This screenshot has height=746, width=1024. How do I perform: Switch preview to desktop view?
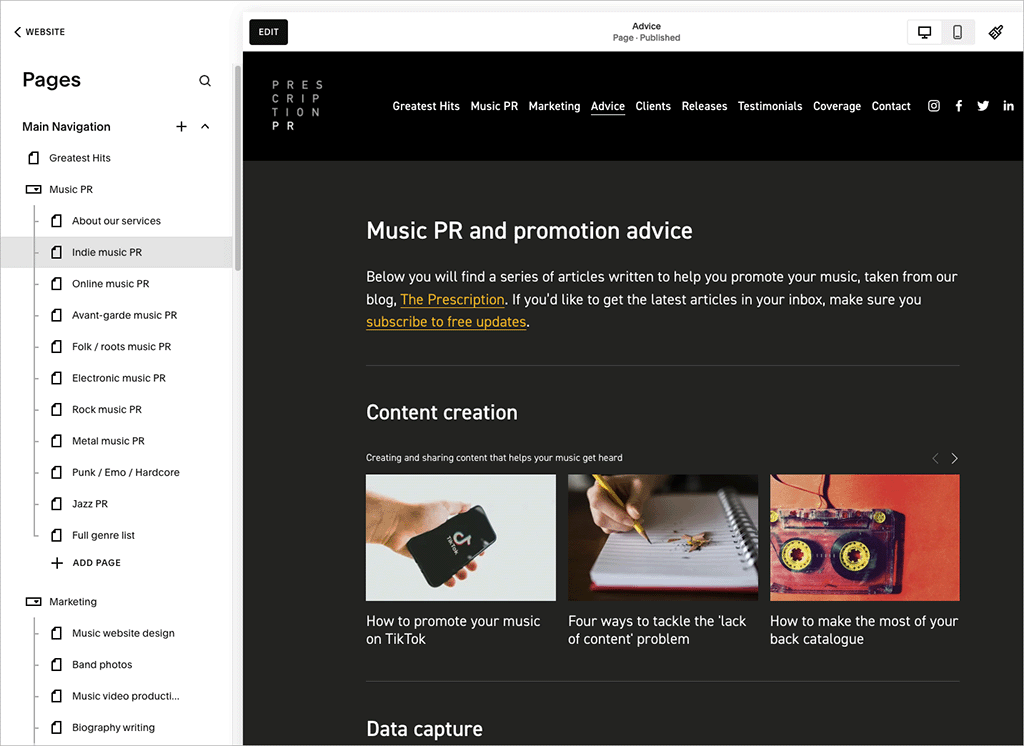pos(923,31)
